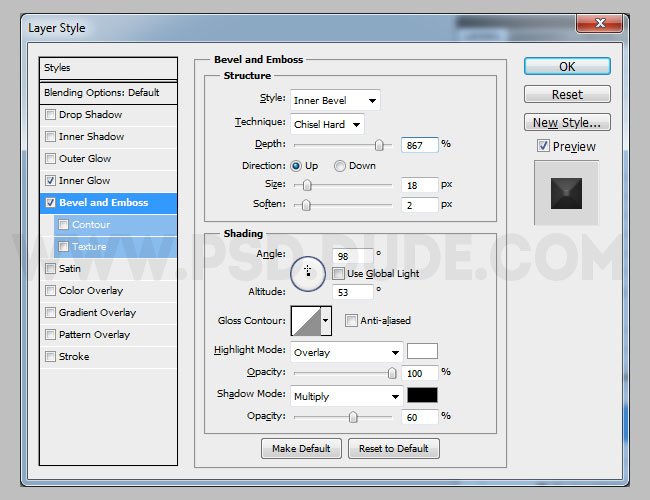The image size is (650, 500).
Task: Open Highlight Mode dropdown showing Overlay
Action: point(346,352)
